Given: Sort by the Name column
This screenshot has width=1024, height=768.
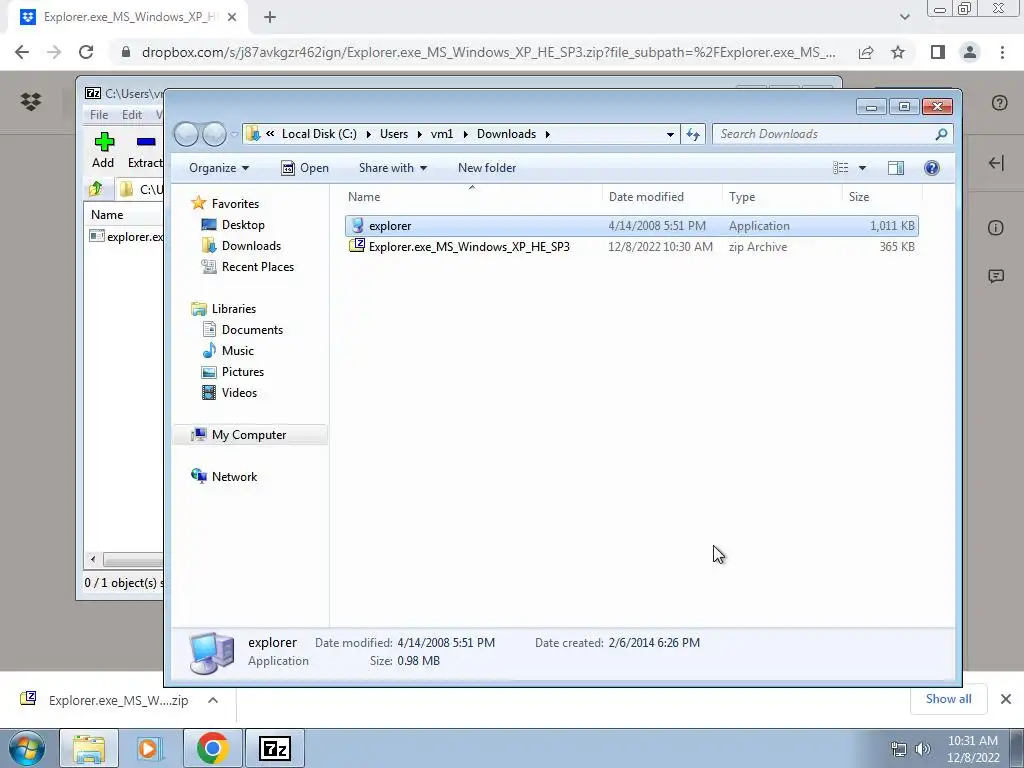Looking at the screenshot, I should [473, 197].
